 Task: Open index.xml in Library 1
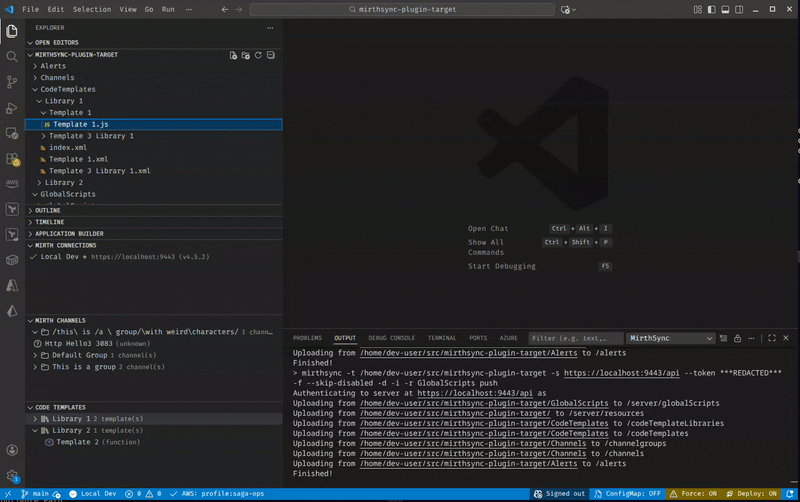(x=154, y=147)
